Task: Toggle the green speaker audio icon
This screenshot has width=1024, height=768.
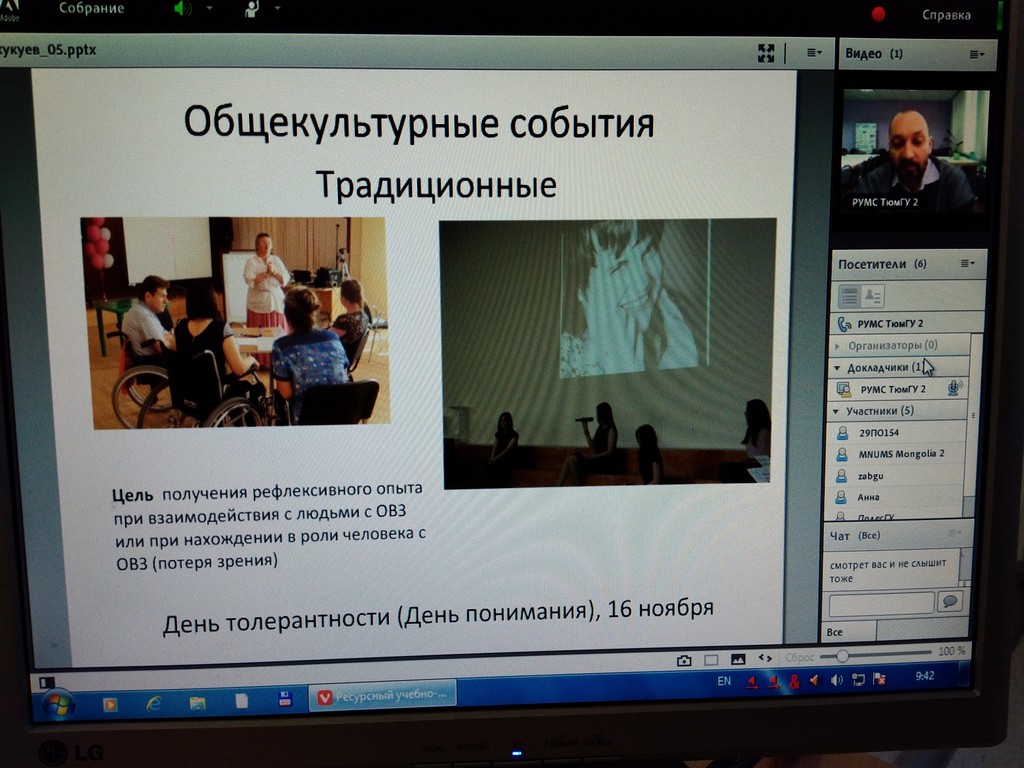Action: 182,8
